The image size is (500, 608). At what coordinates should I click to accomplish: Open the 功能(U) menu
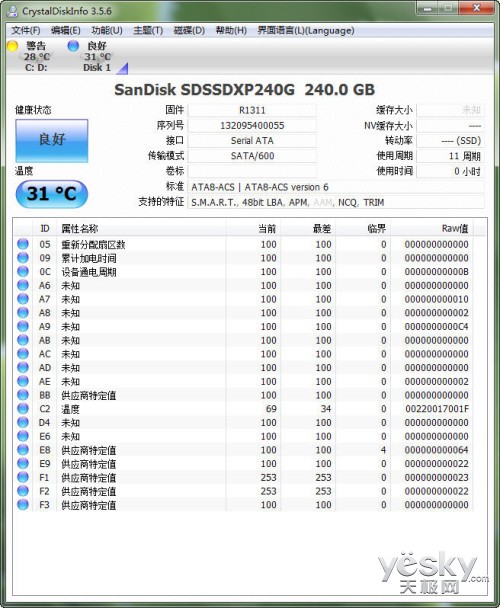[107, 31]
